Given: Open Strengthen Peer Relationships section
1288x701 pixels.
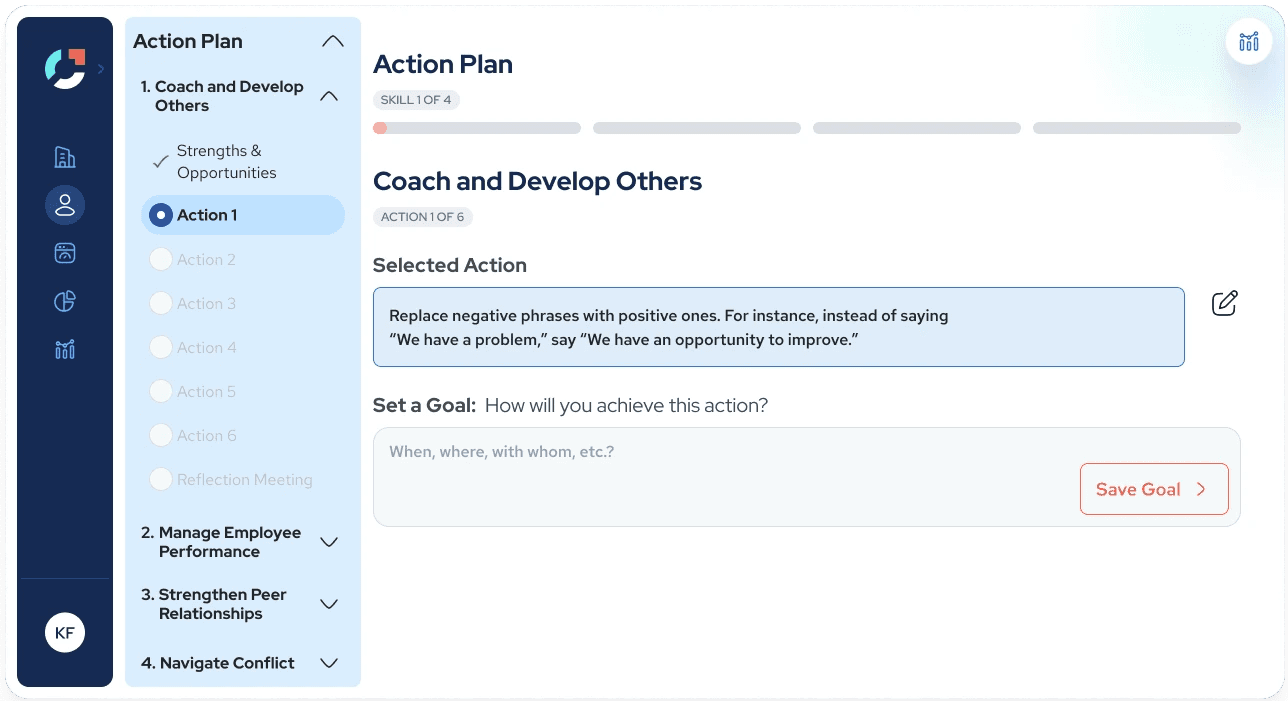Looking at the screenshot, I should 328,604.
